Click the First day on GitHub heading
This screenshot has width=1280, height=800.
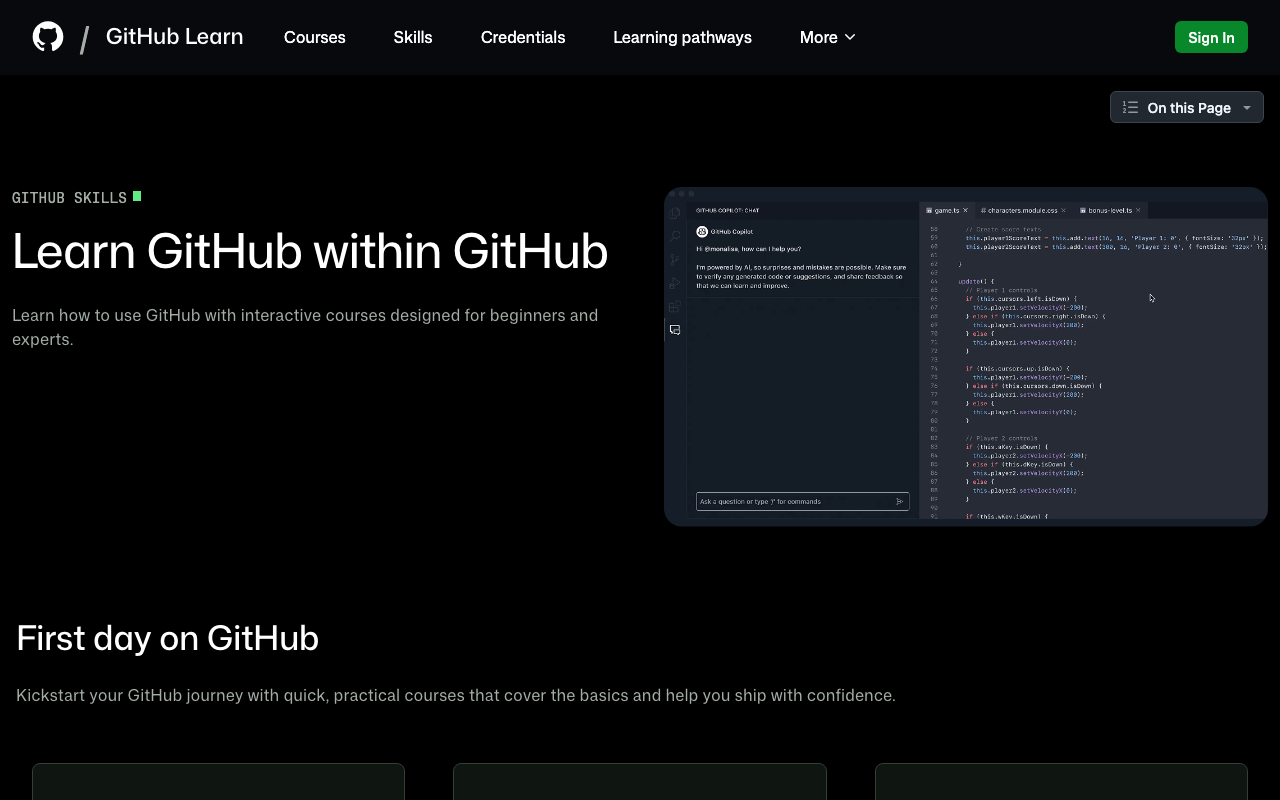(168, 638)
